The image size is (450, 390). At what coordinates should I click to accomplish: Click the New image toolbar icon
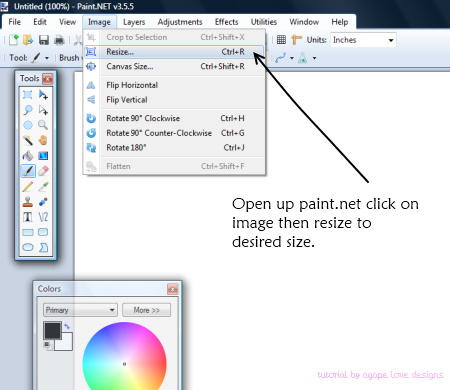(14, 40)
